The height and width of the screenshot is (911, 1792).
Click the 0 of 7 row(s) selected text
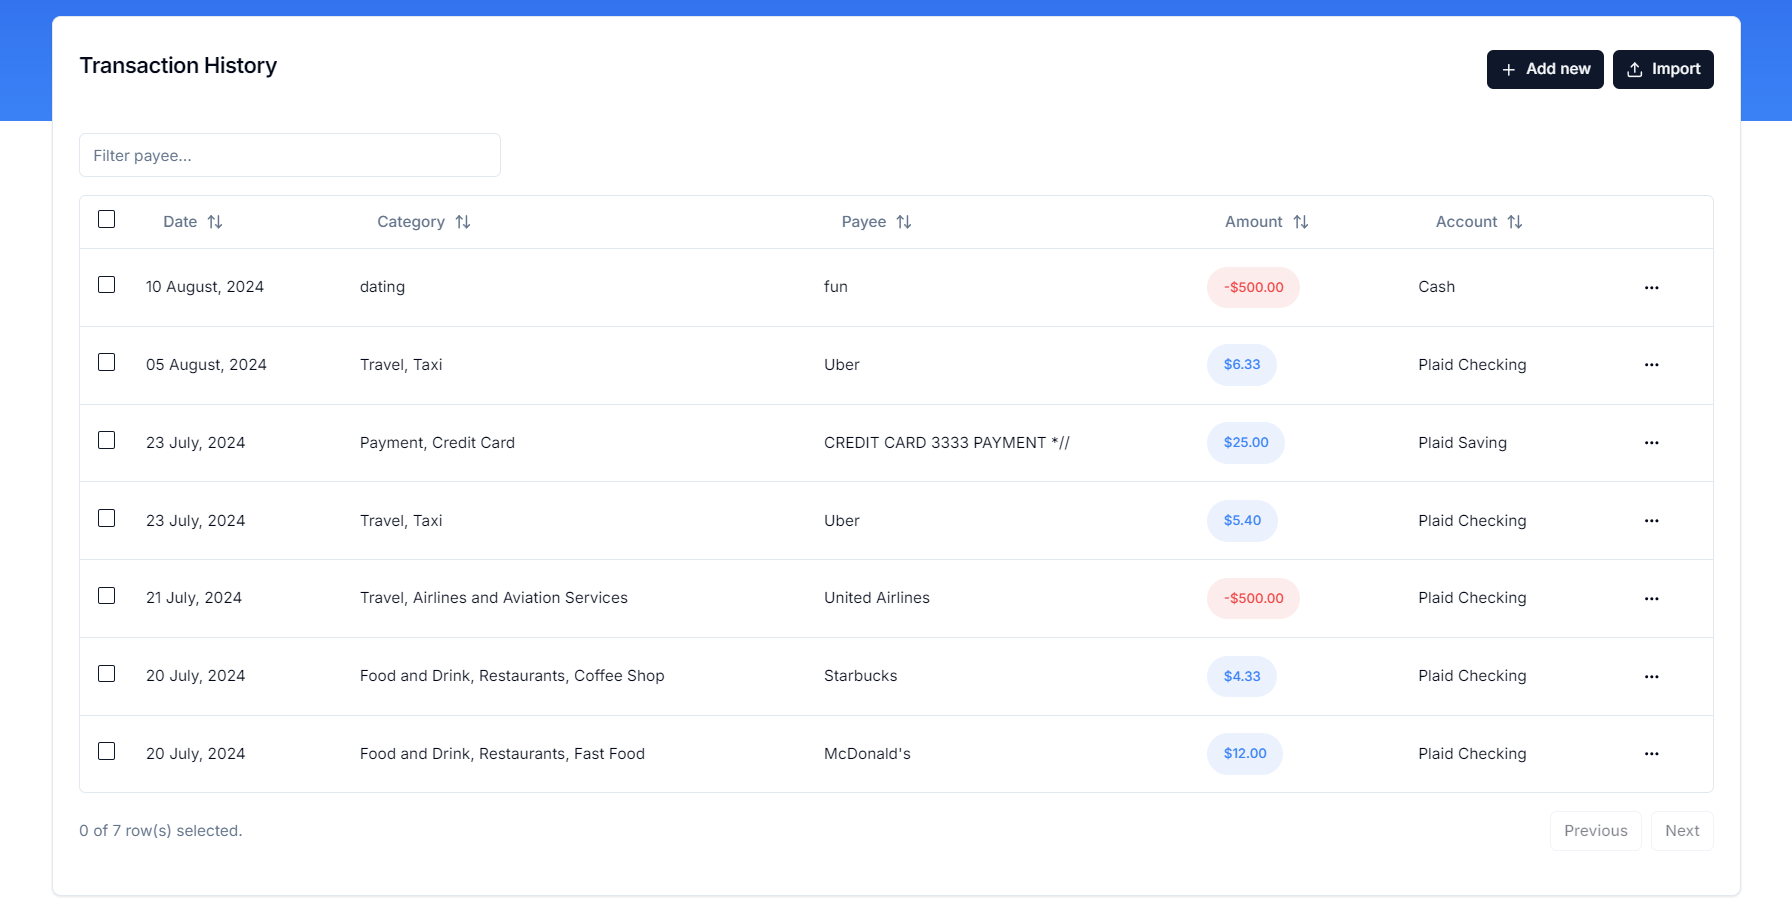click(161, 831)
